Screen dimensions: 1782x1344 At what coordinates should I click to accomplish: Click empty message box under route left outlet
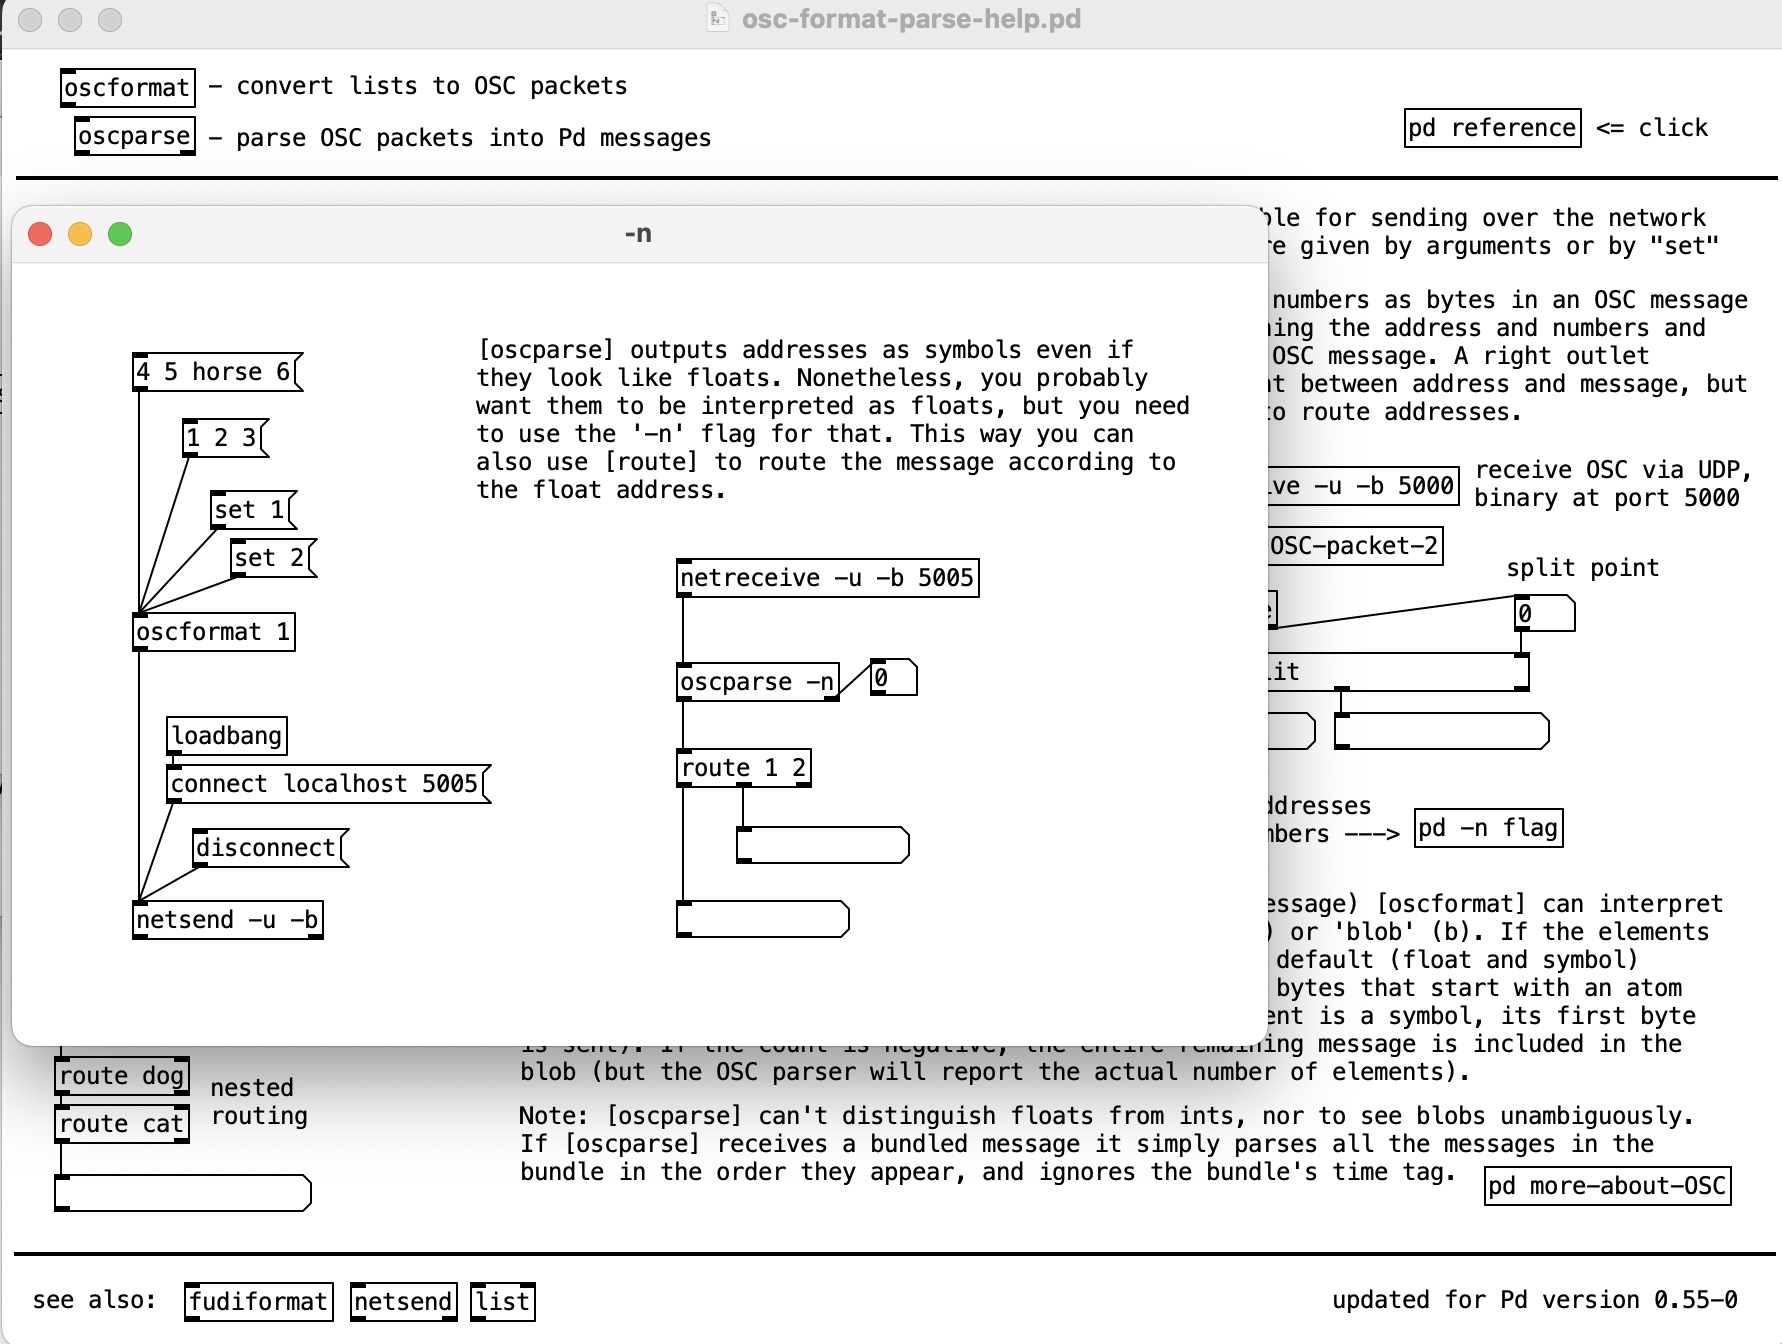(x=763, y=919)
